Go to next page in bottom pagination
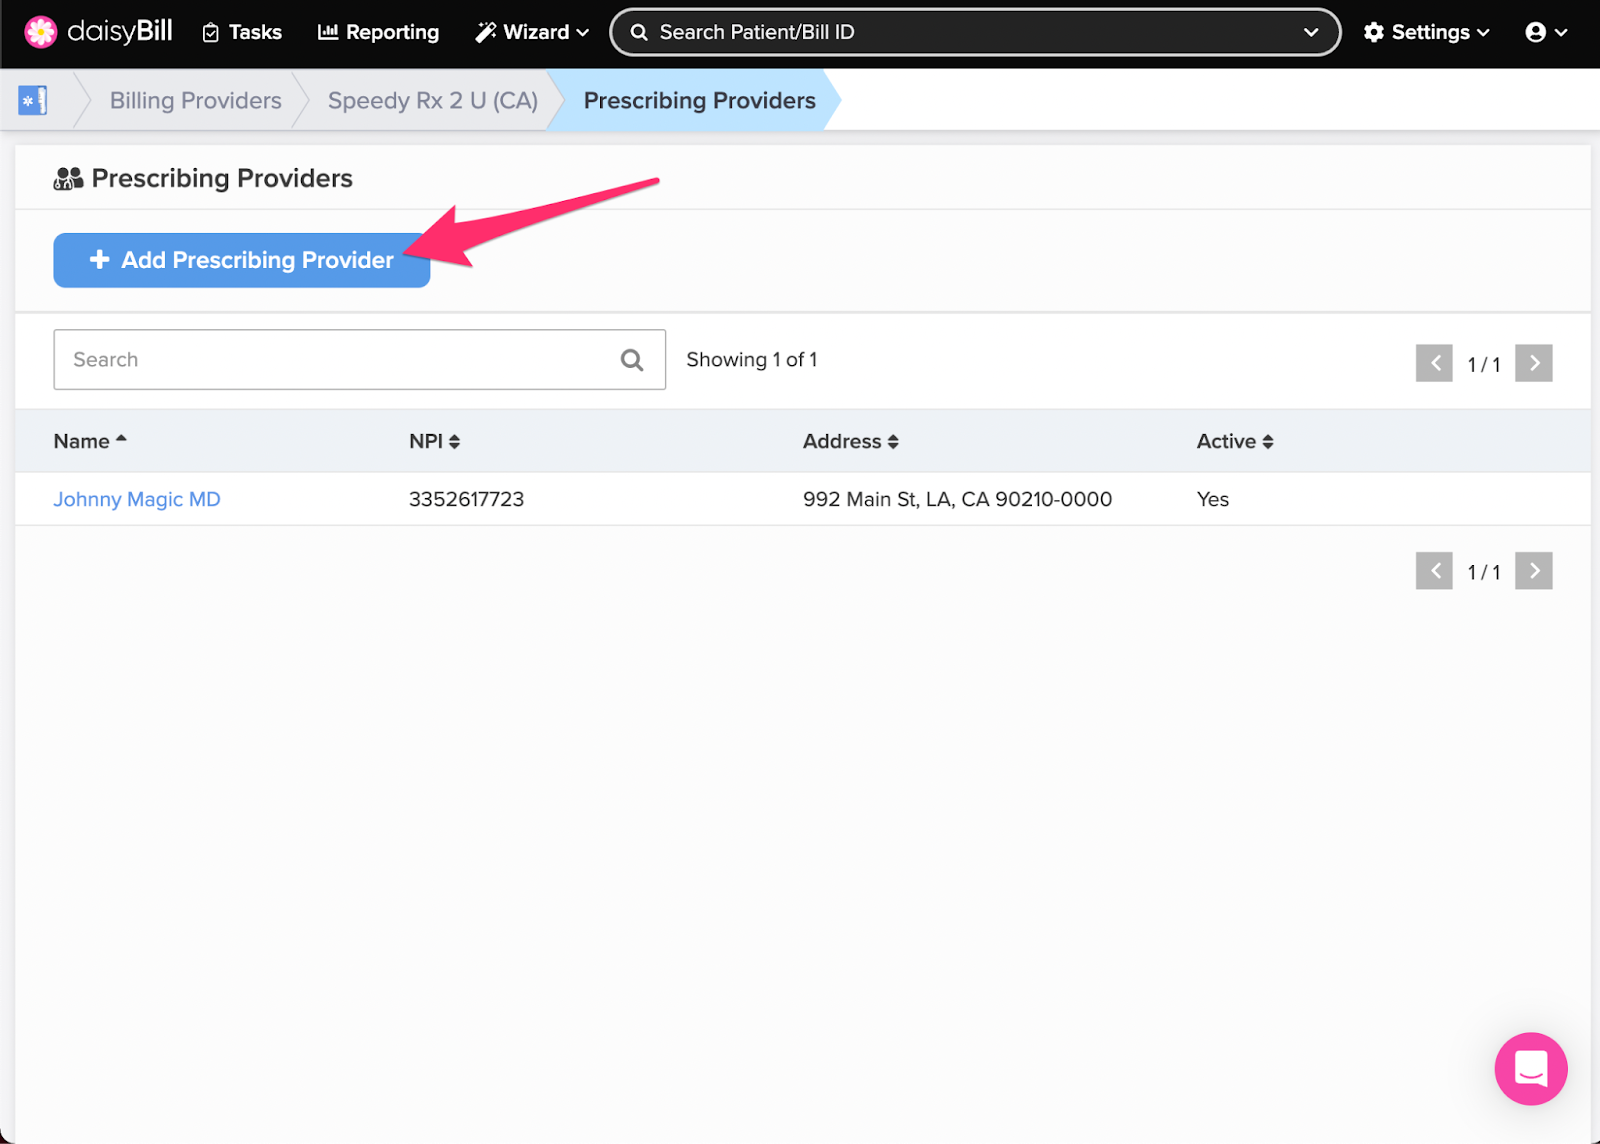Viewport: 1600px width, 1144px height. click(1533, 571)
